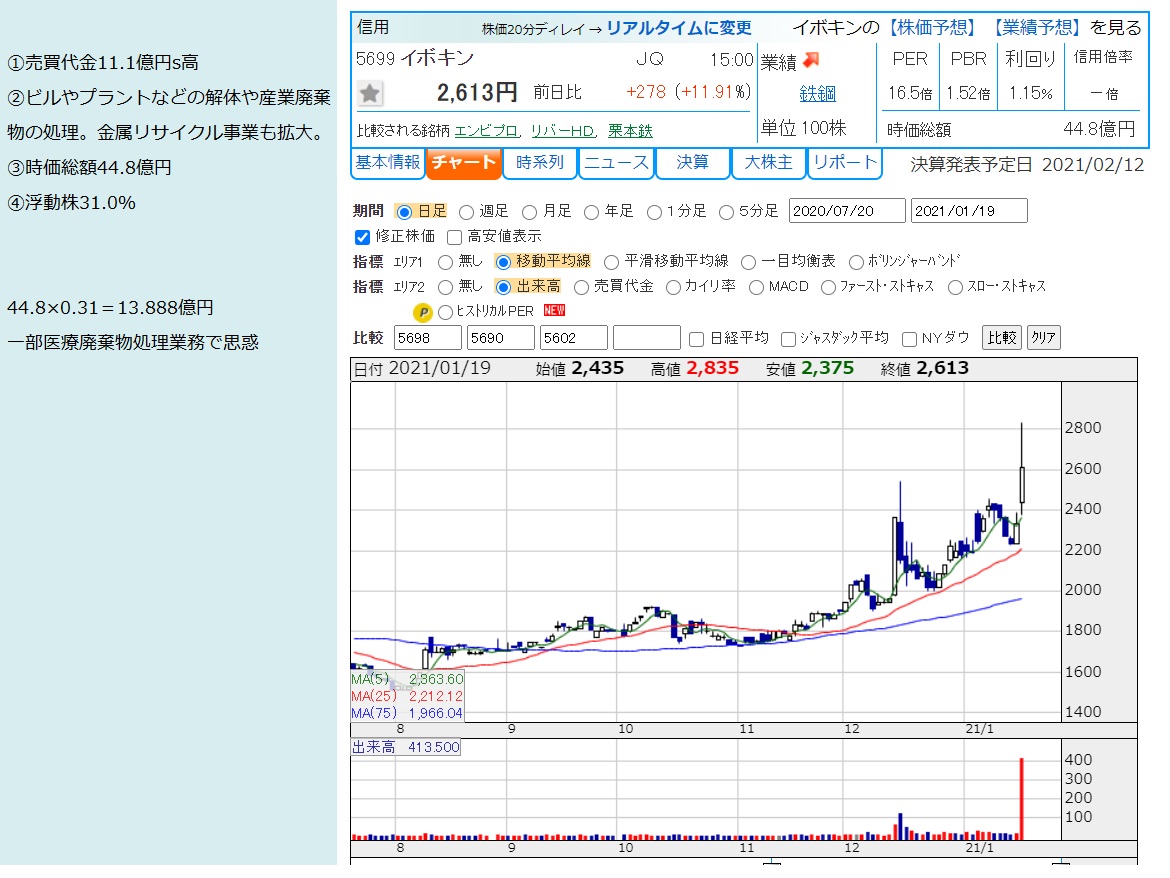Click the red NEW badge
Image resolution: width=1170 pixels, height=878 pixels.
click(554, 310)
